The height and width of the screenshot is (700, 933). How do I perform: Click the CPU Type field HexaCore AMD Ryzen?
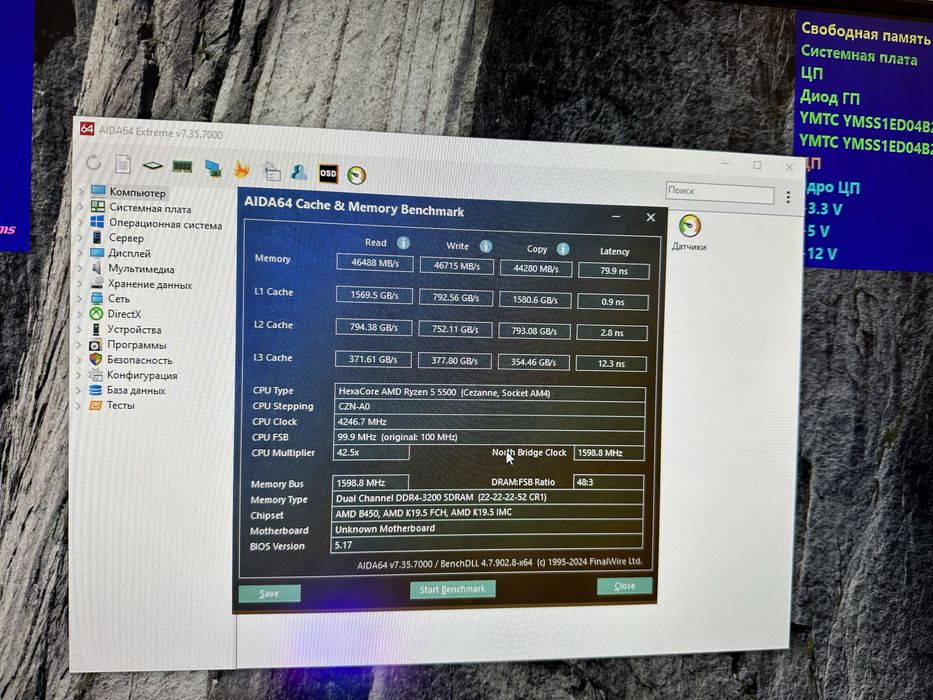490,393
